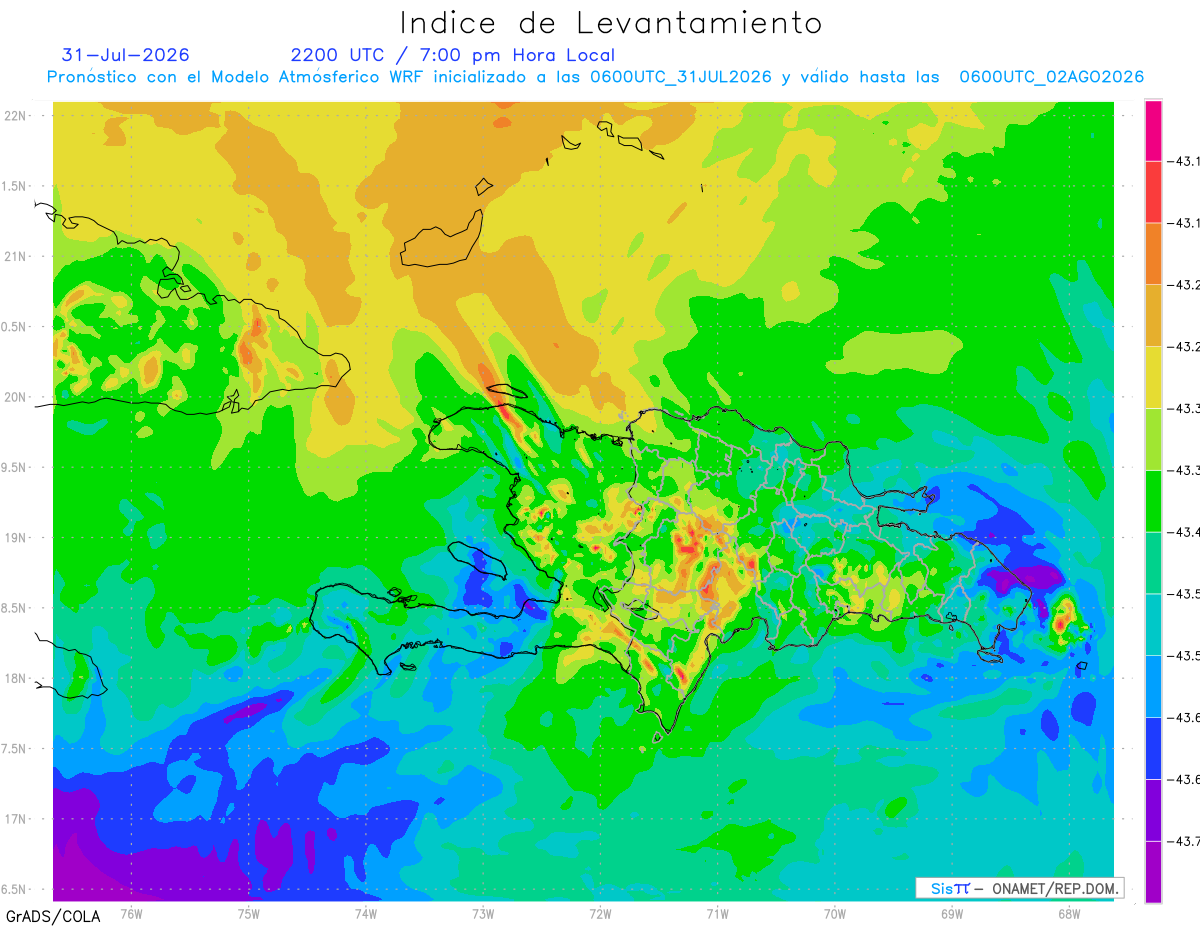Click the 'Pronóstico con el Modelo Atmósferico WRF' line
The image size is (1200, 927).
click(595, 77)
